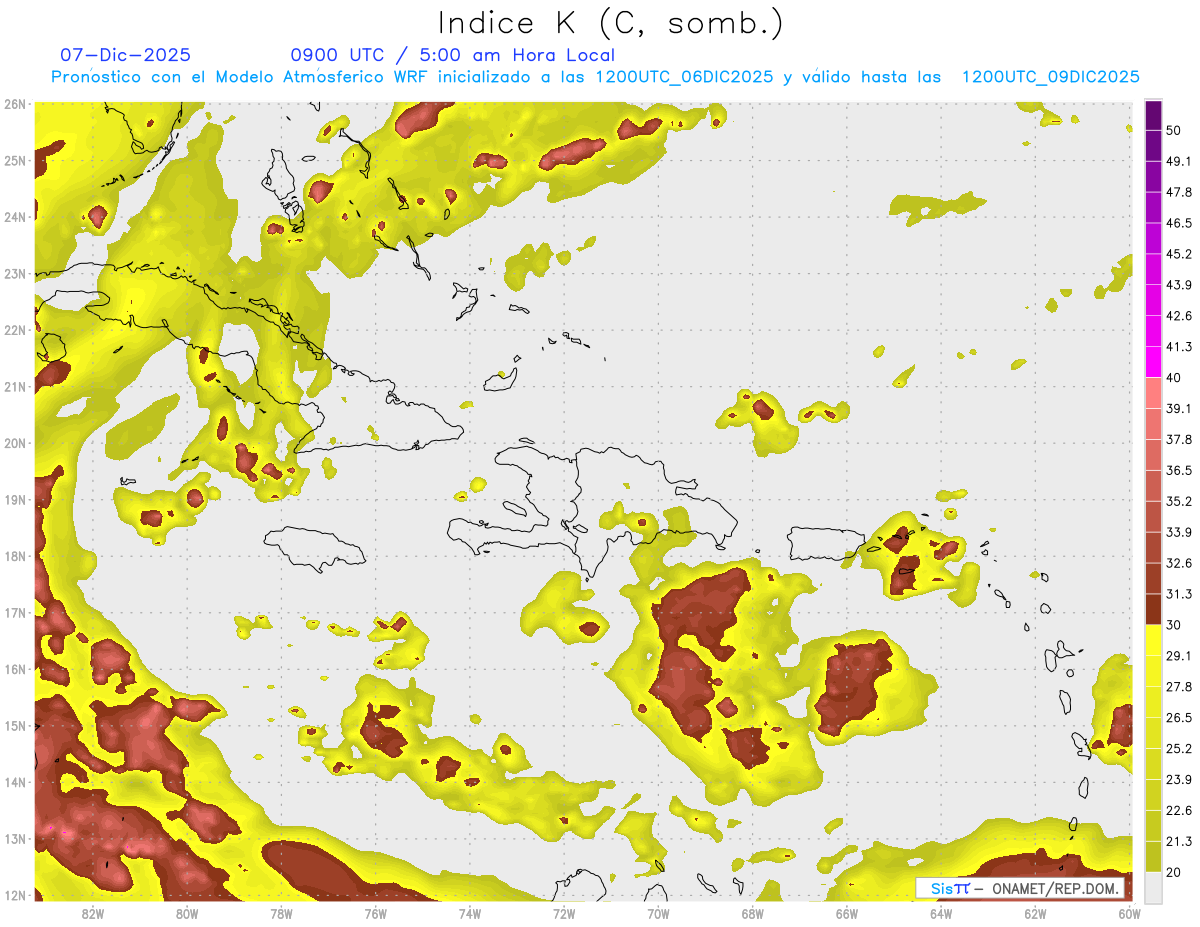Viewport: 1200px width, 927px height.
Task: Click the colorbar value '46.5'
Action: tap(1180, 223)
